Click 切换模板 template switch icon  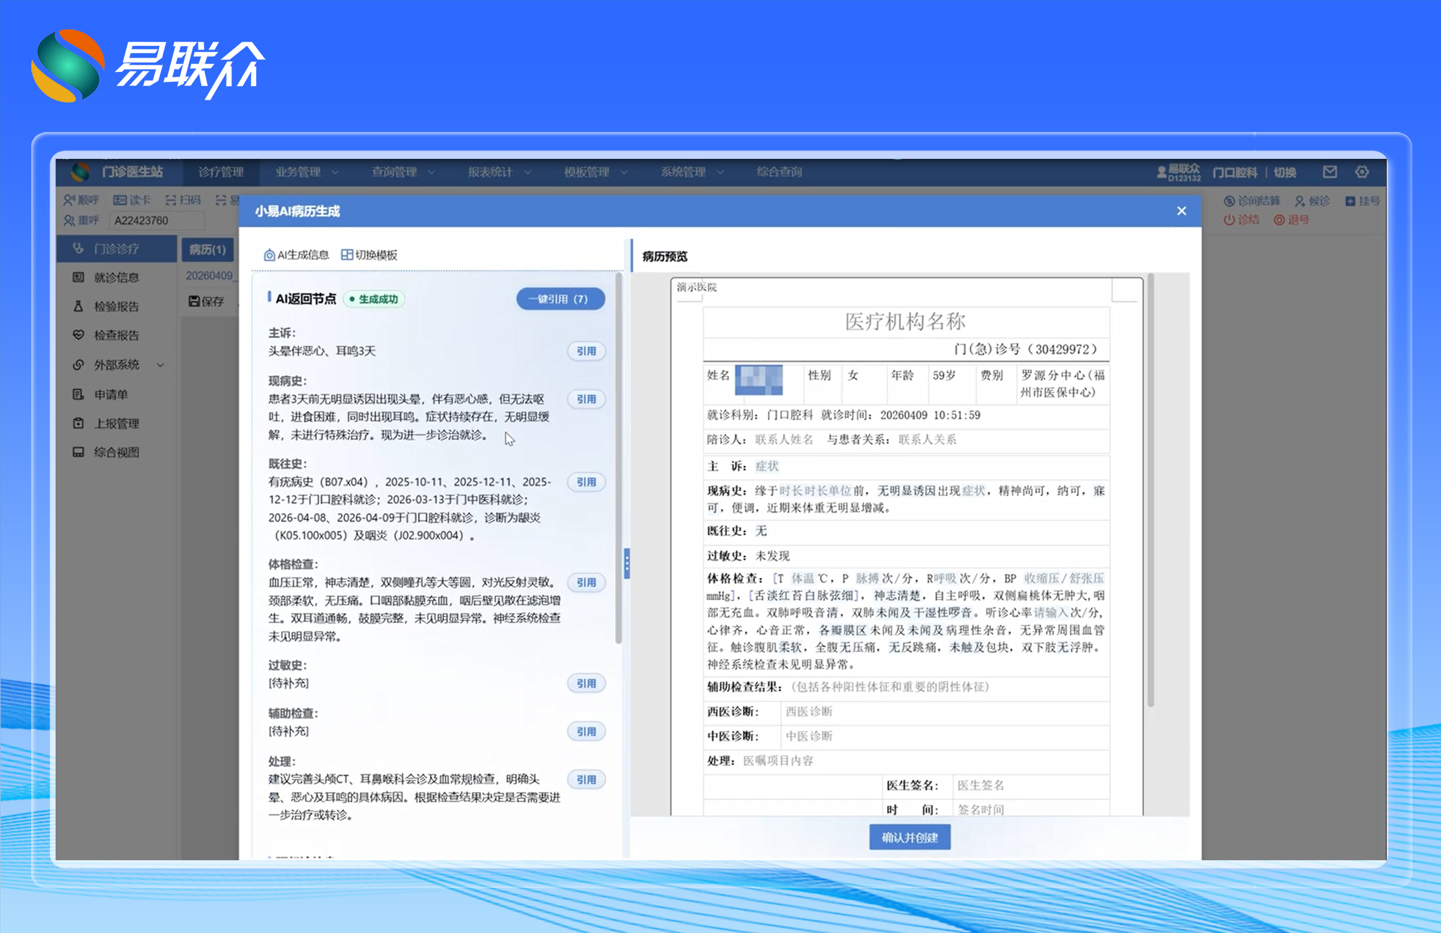[x=347, y=255]
